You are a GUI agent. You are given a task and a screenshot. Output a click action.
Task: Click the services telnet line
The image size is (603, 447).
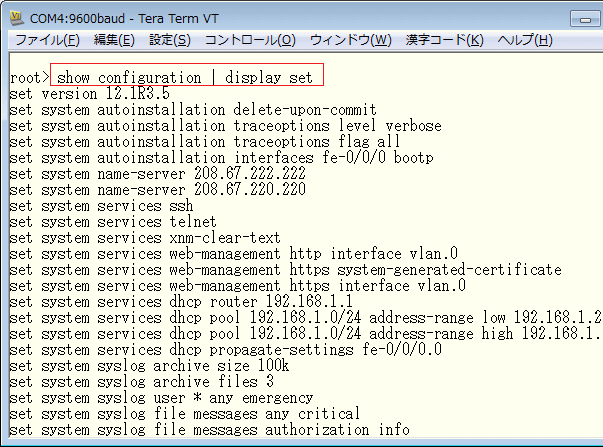point(113,222)
